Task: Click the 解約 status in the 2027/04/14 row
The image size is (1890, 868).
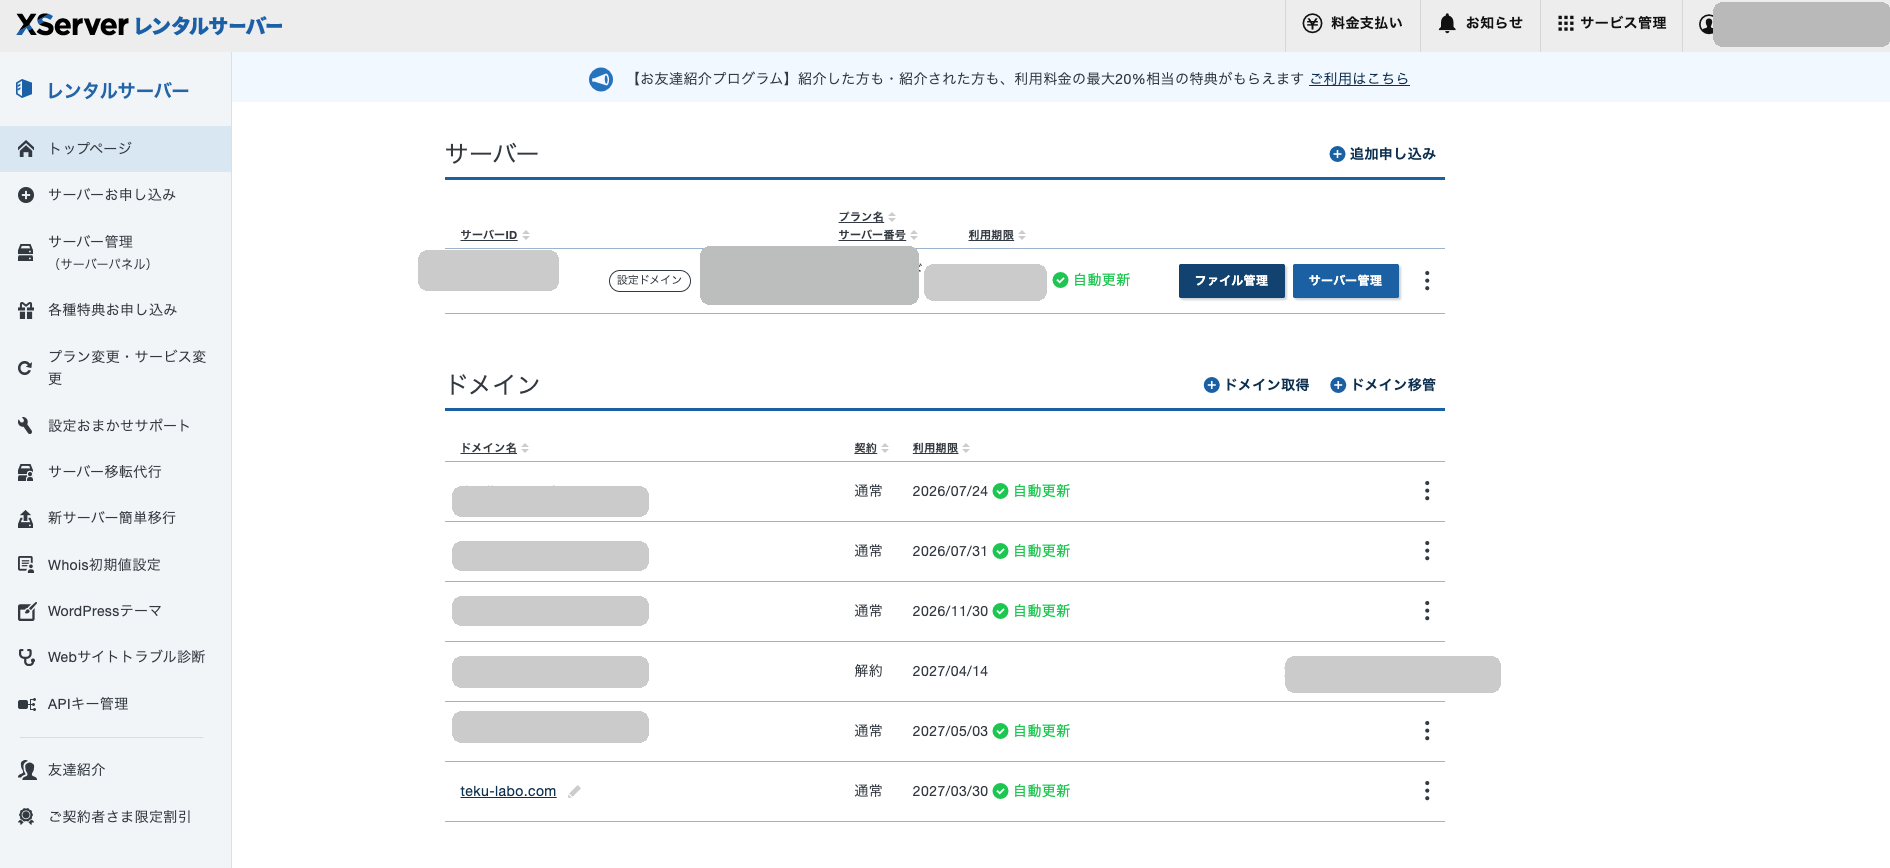Action: pyautogui.click(x=868, y=671)
